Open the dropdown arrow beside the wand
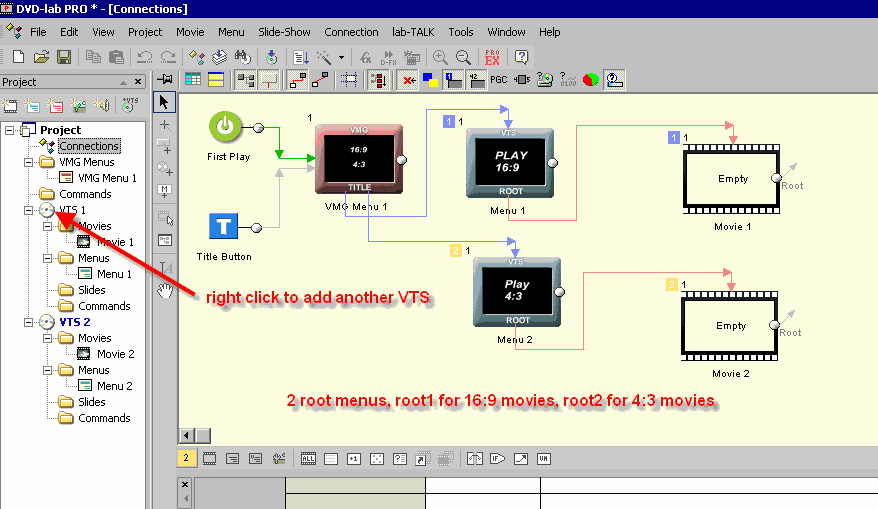This screenshot has height=509, width=878. [341, 57]
